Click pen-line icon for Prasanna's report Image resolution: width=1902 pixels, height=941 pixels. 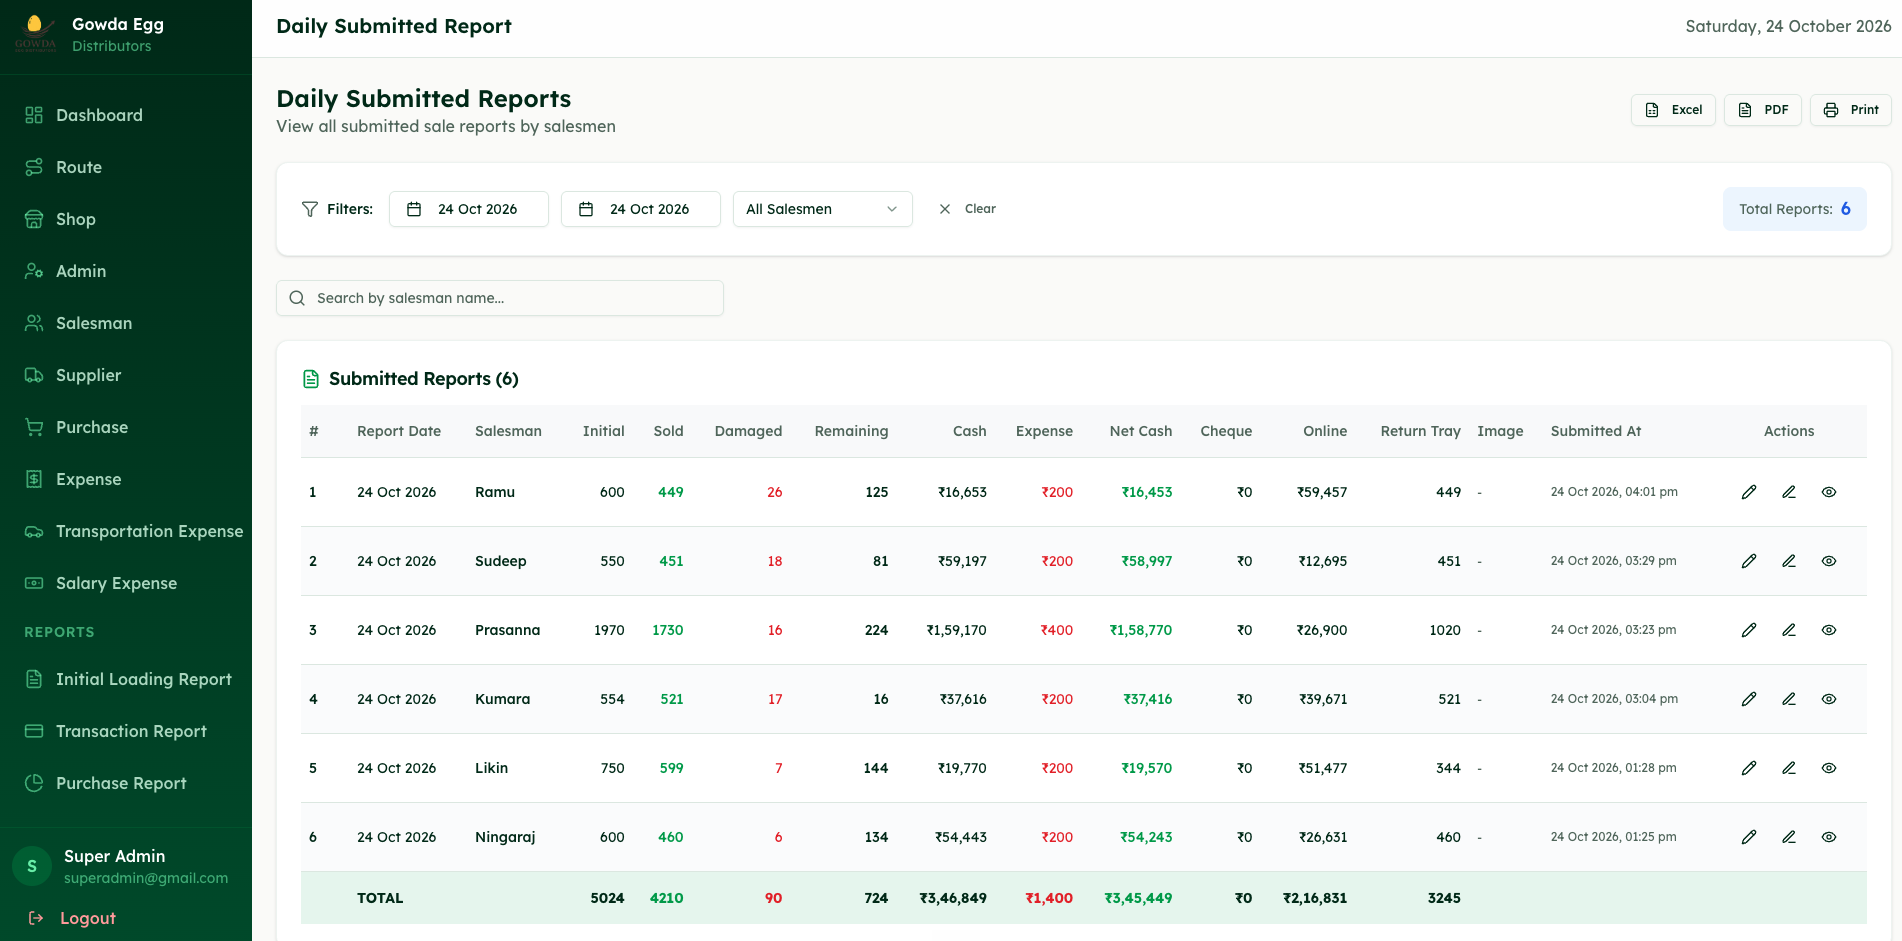point(1789,630)
